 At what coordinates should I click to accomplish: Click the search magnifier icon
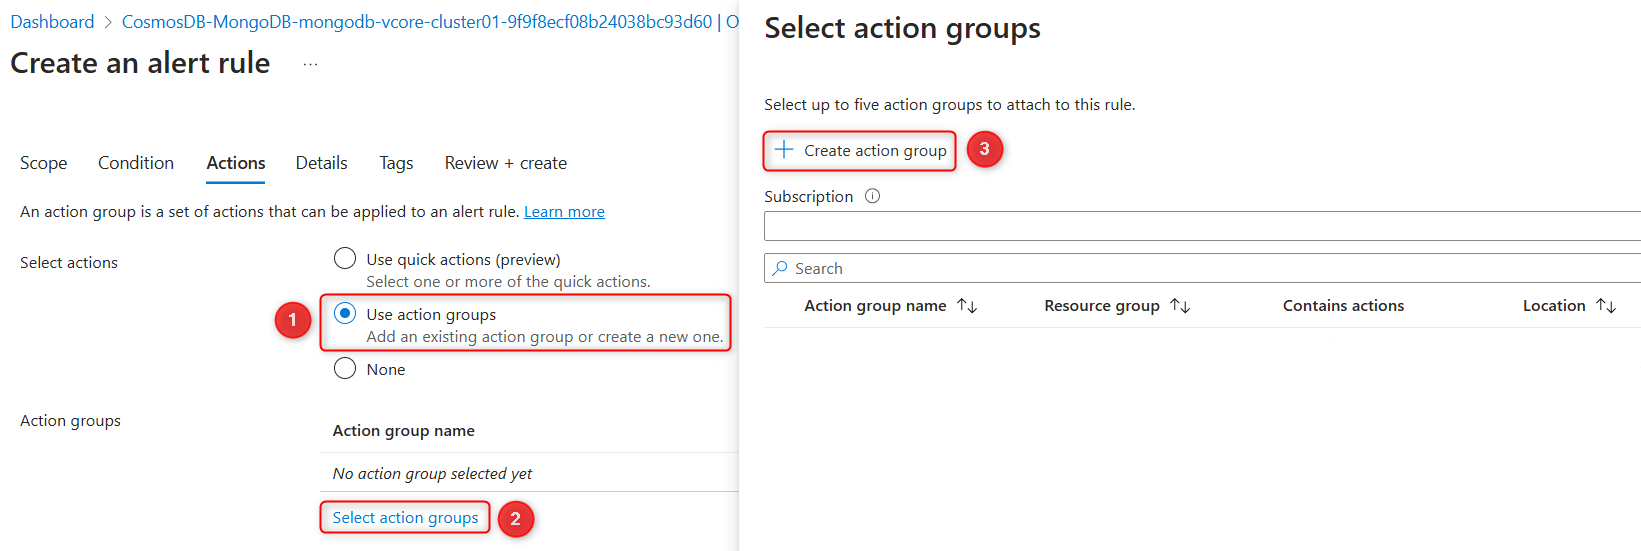point(780,268)
